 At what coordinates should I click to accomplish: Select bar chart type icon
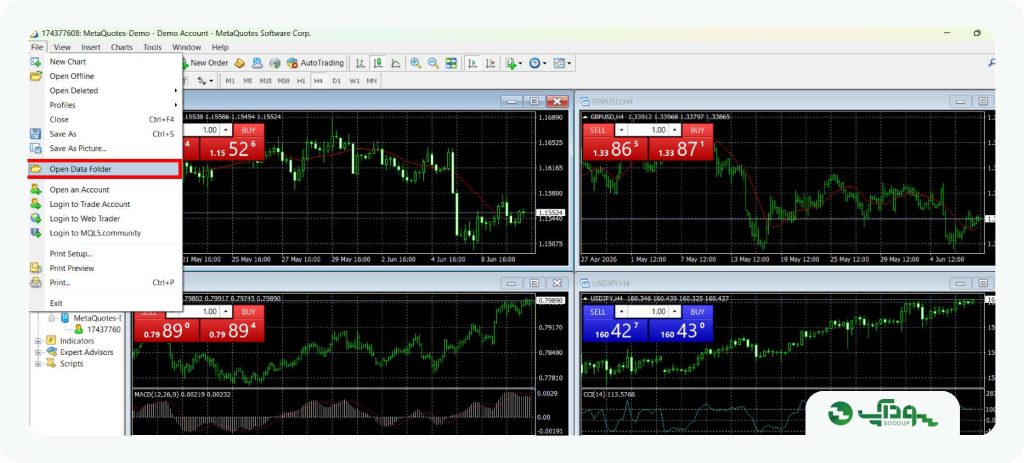click(x=360, y=63)
